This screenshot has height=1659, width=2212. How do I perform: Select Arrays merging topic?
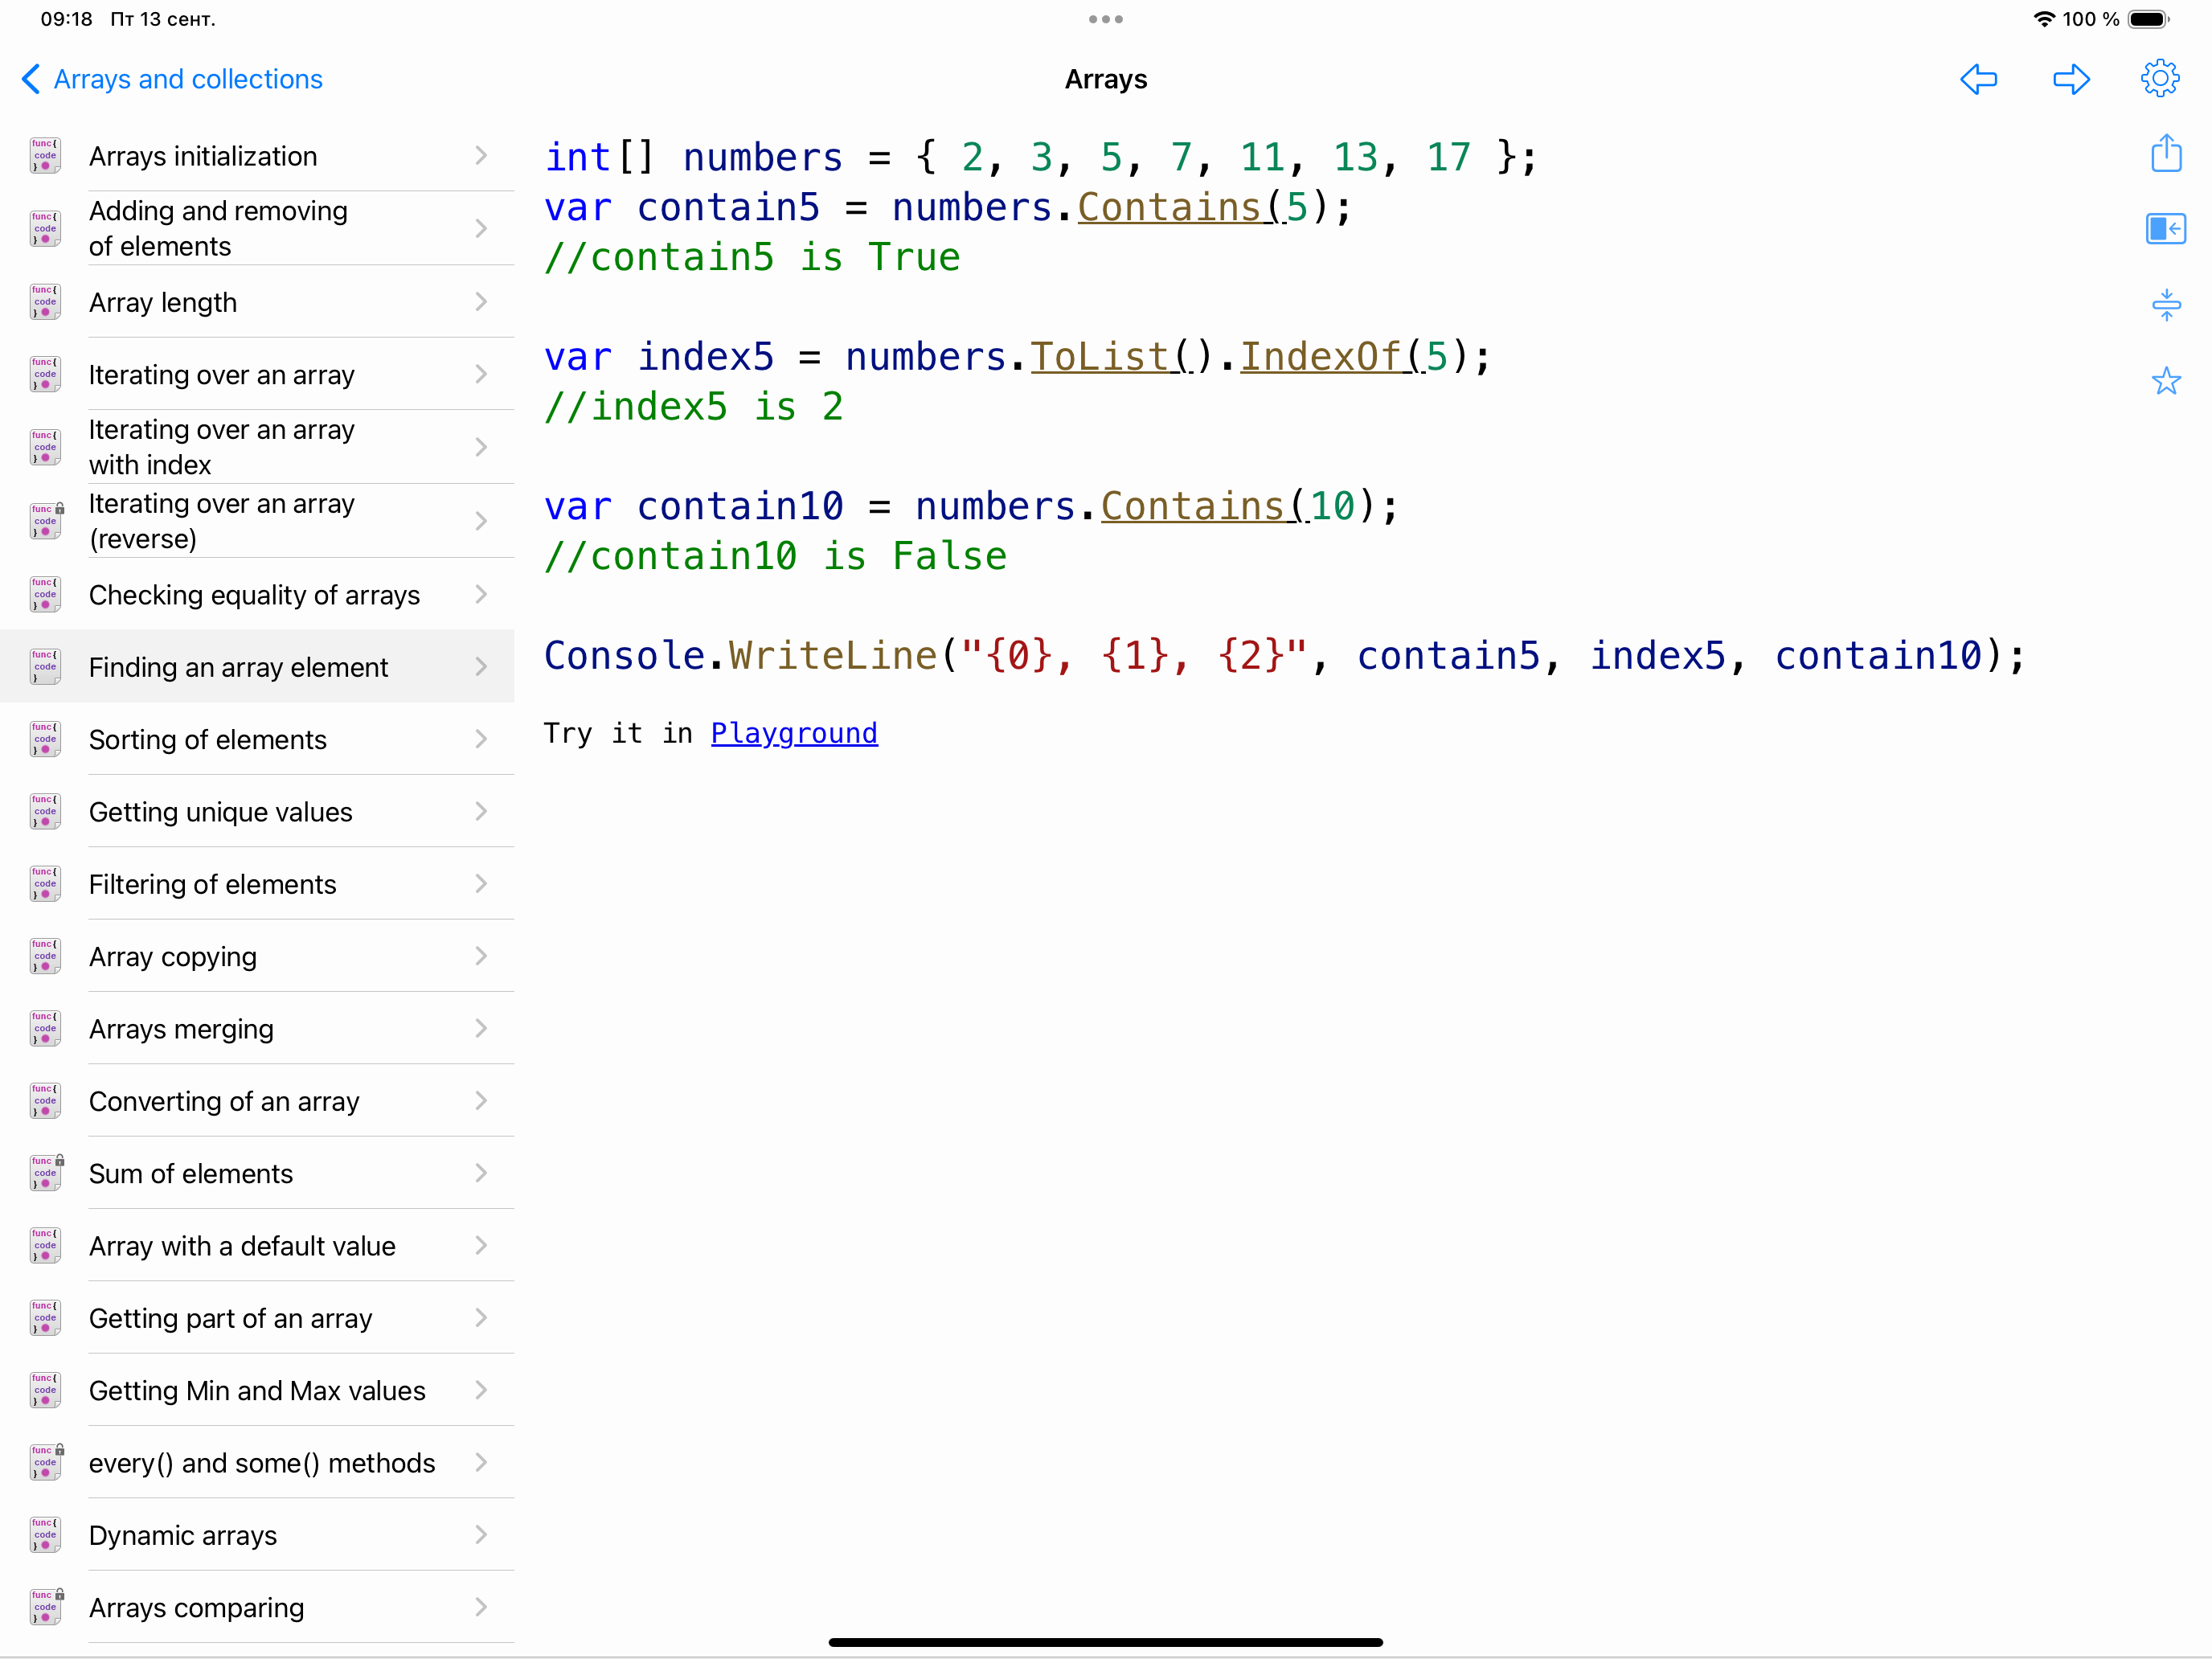click(257, 1029)
